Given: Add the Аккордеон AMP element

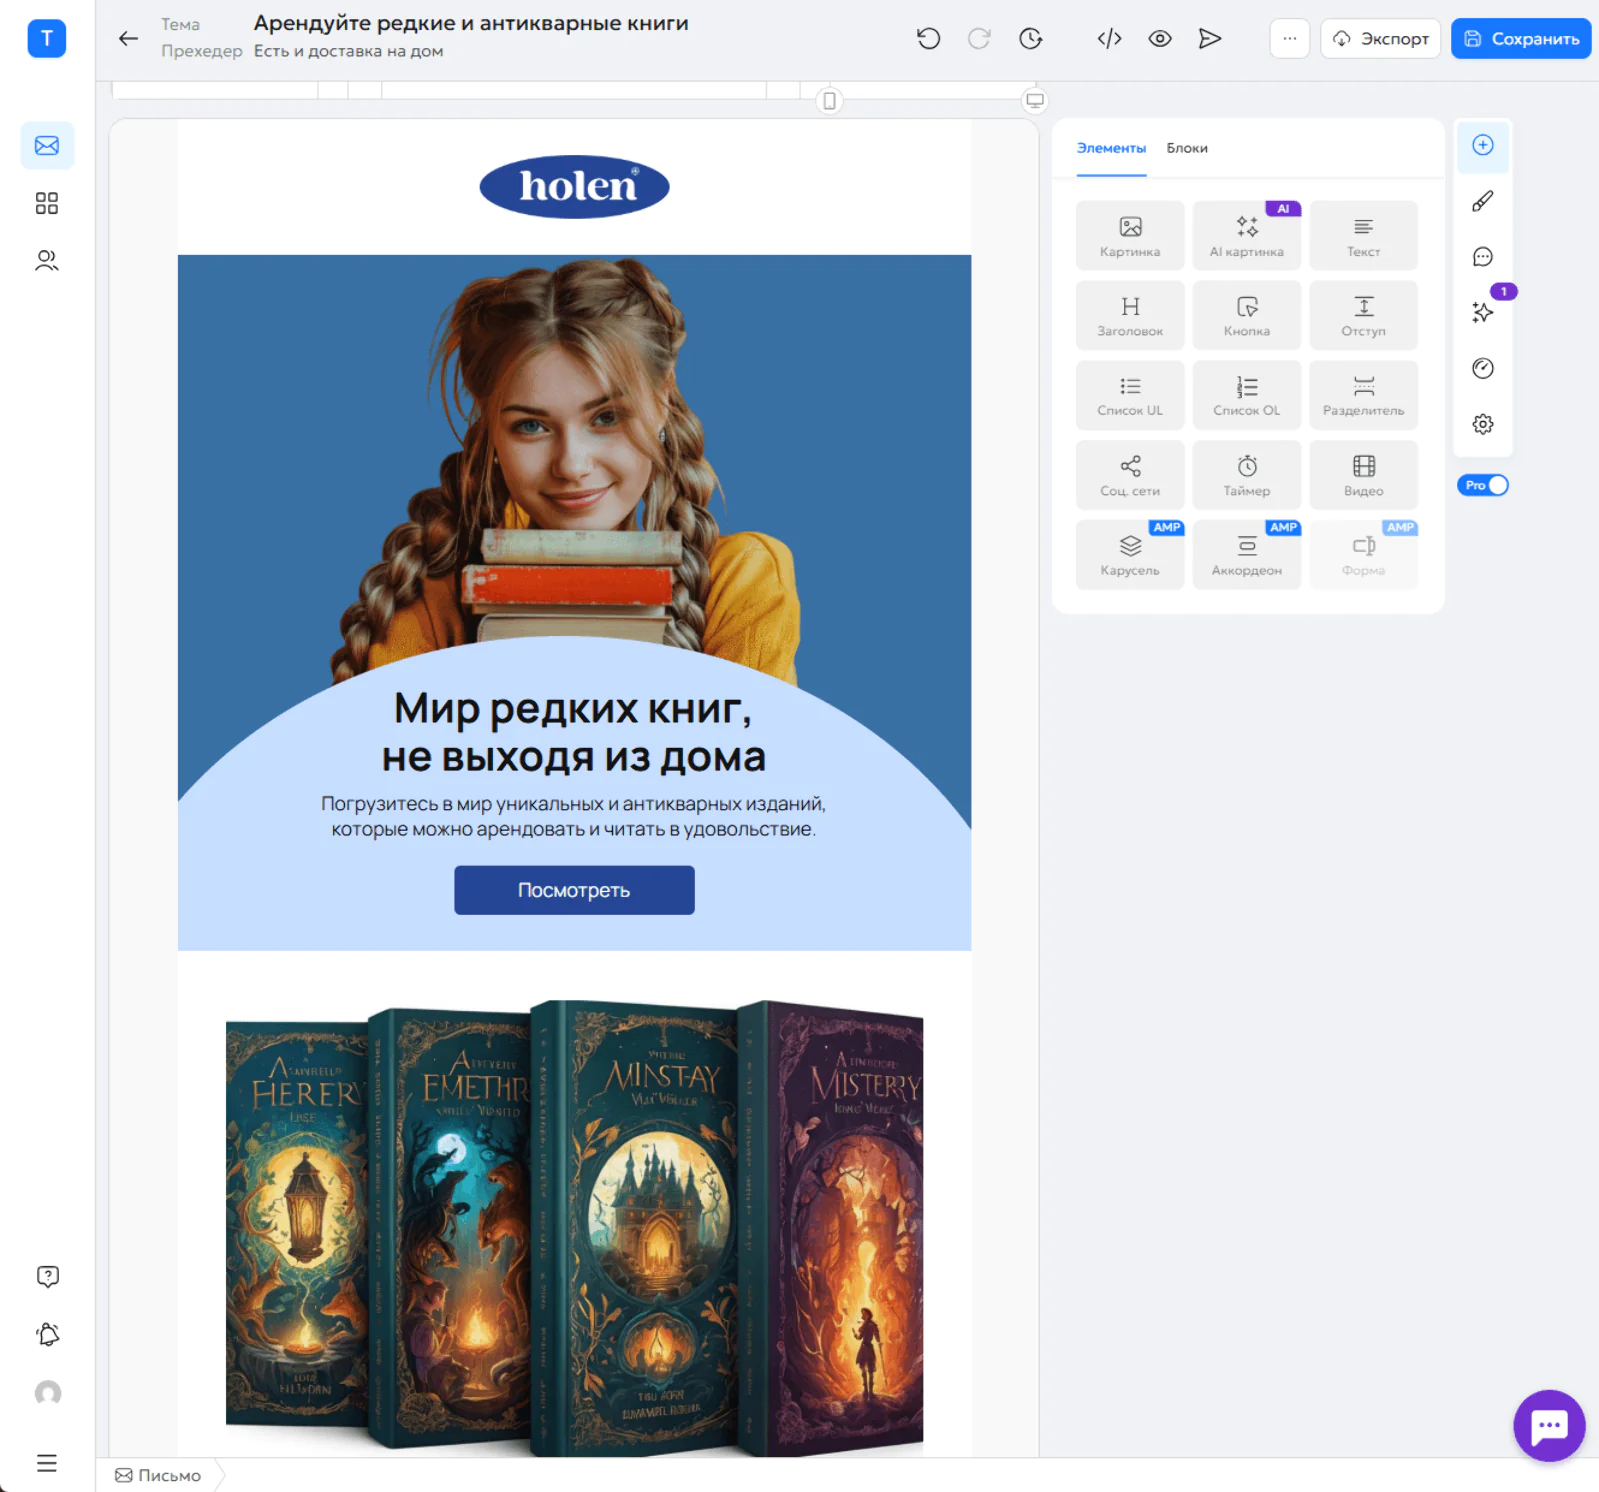Looking at the screenshot, I should point(1247,555).
